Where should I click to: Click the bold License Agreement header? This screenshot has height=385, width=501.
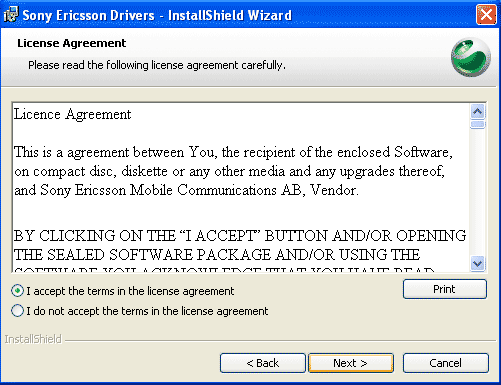tap(72, 43)
